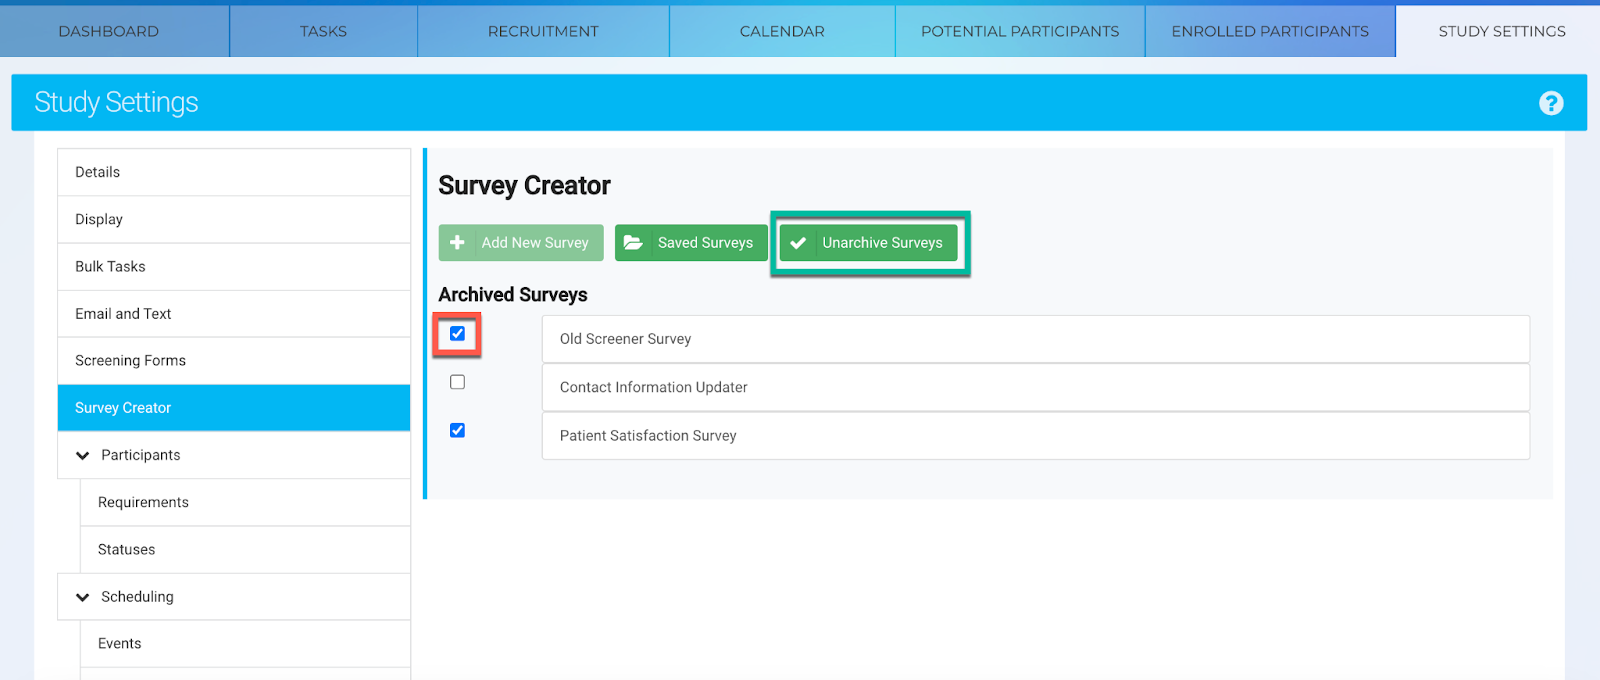
Task: Switch to the Dashboard tab
Action: click(x=108, y=31)
